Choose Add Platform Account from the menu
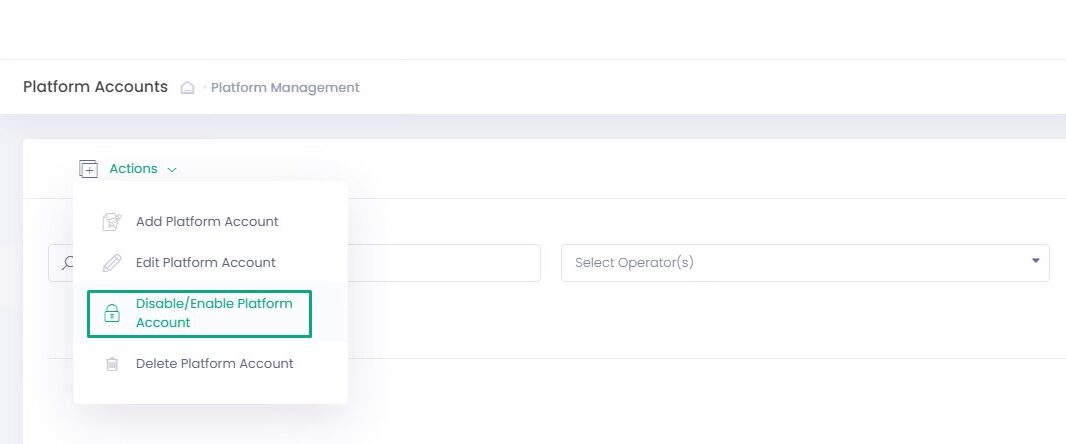 pyautogui.click(x=207, y=222)
